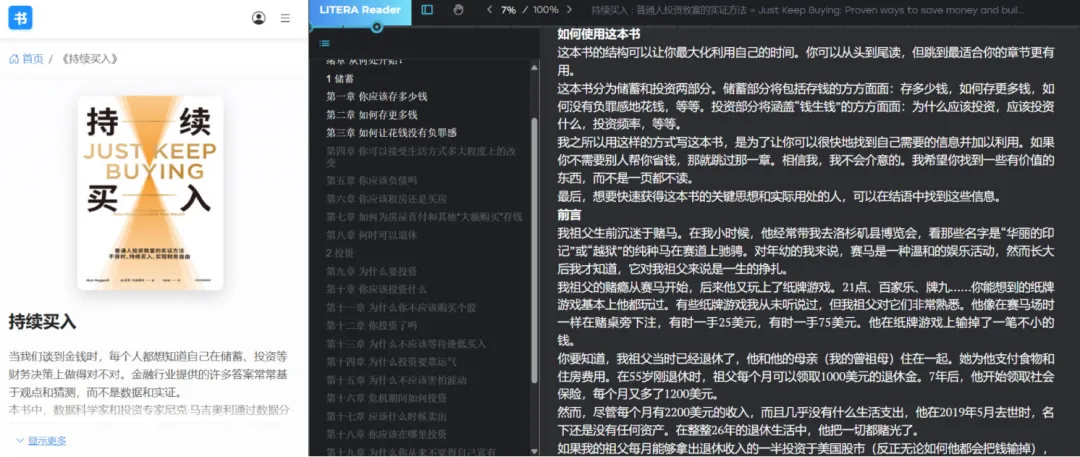Open chapter 第十五章 为什么不应该害怕波动
Viewport: 1080px width, 457px height.
tap(397, 380)
